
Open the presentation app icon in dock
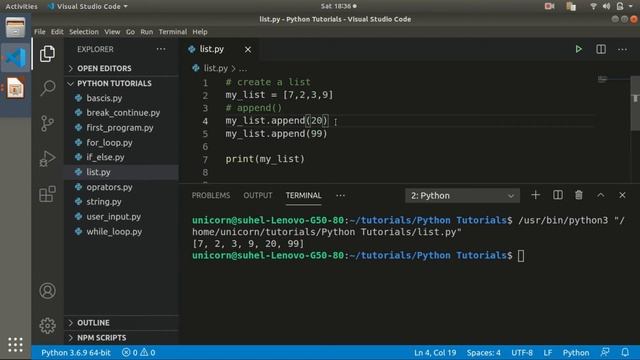[x=15, y=88]
